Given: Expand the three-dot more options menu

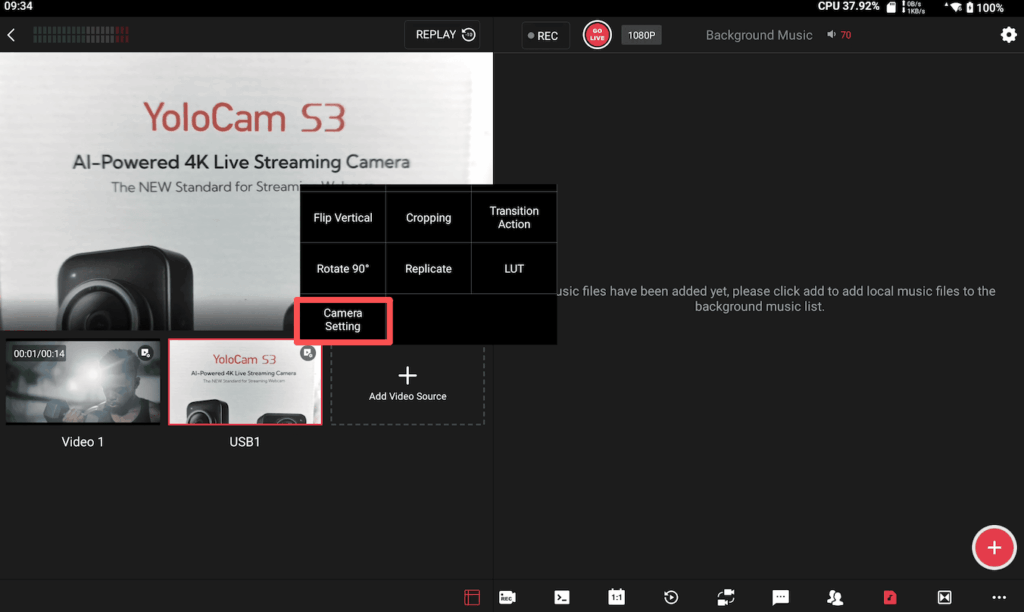Looking at the screenshot, I should tap(998, 597).
